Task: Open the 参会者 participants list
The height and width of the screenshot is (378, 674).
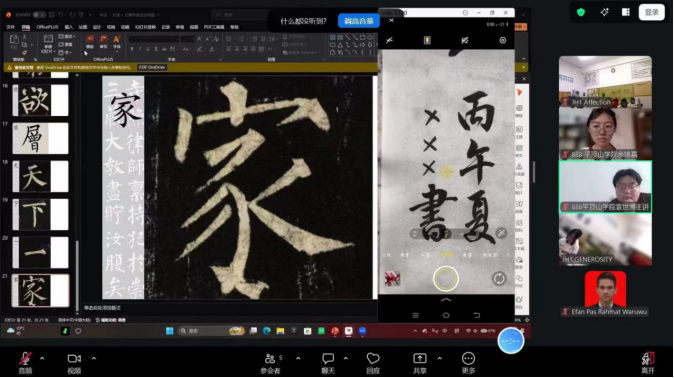Action: (x=270, y=358)
